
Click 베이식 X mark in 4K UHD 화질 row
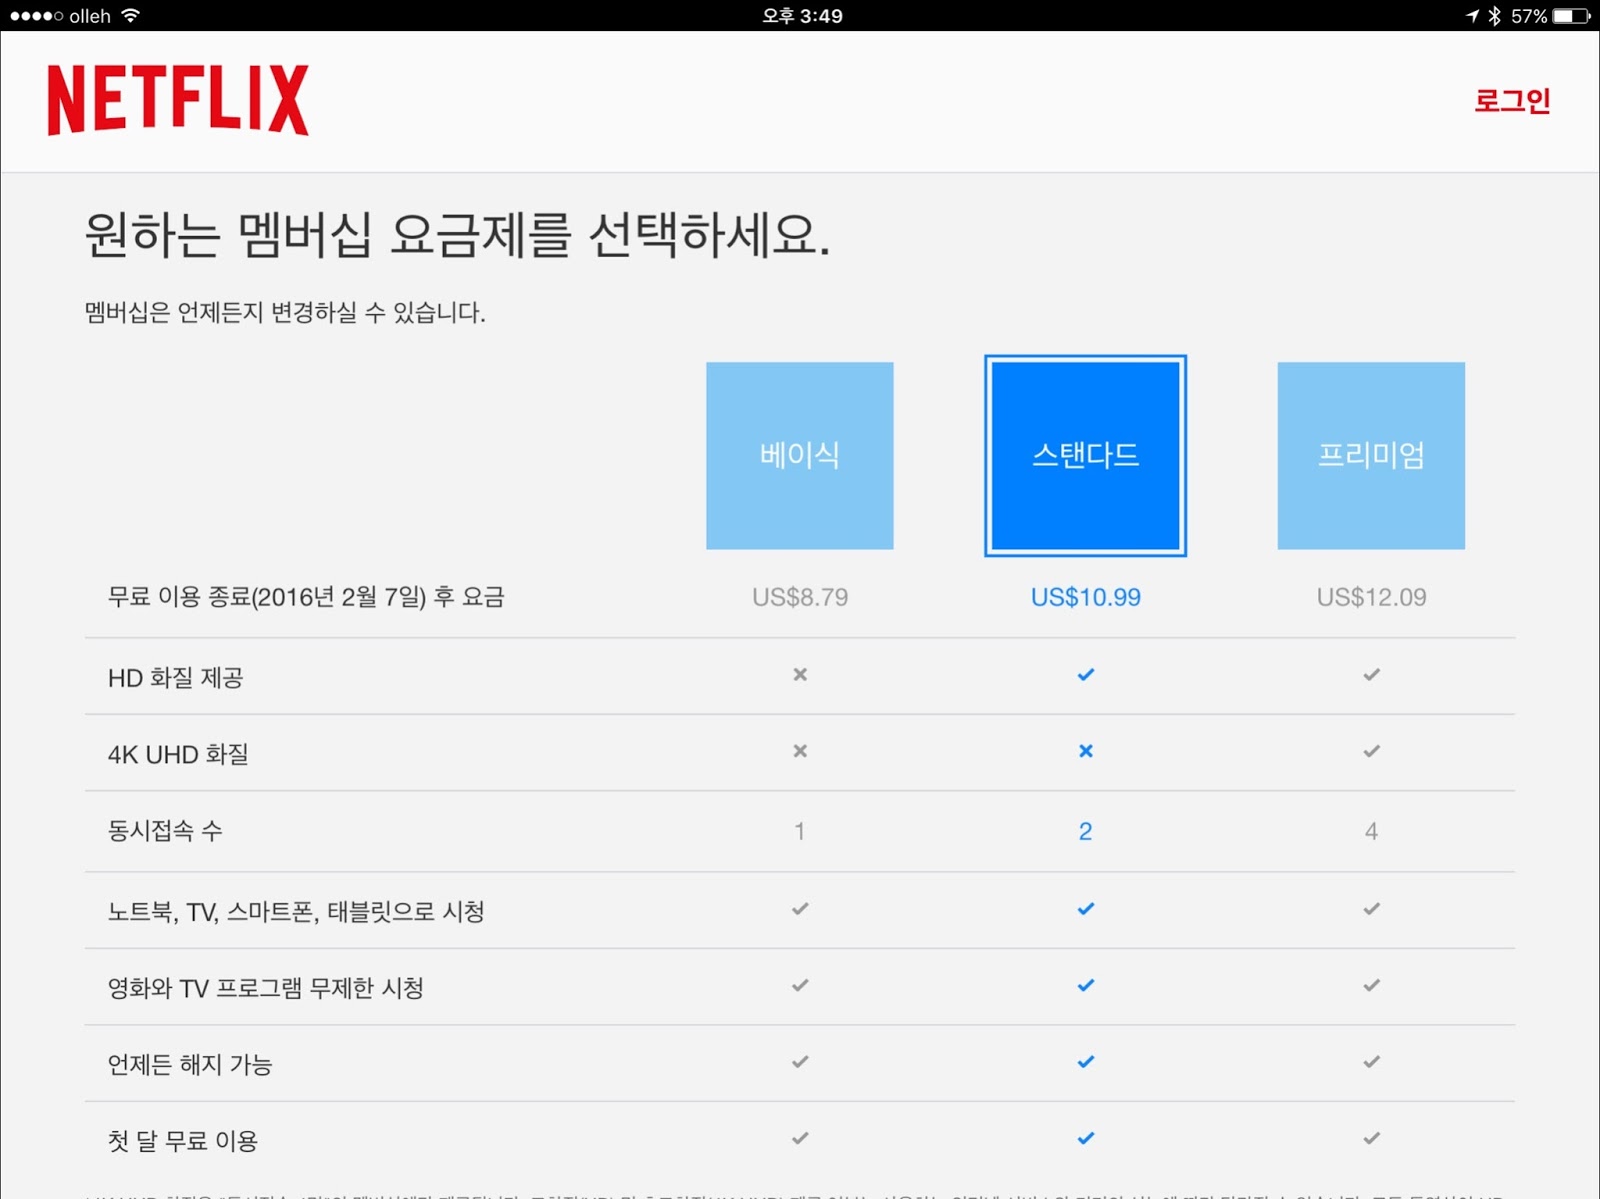pos(800,751)
